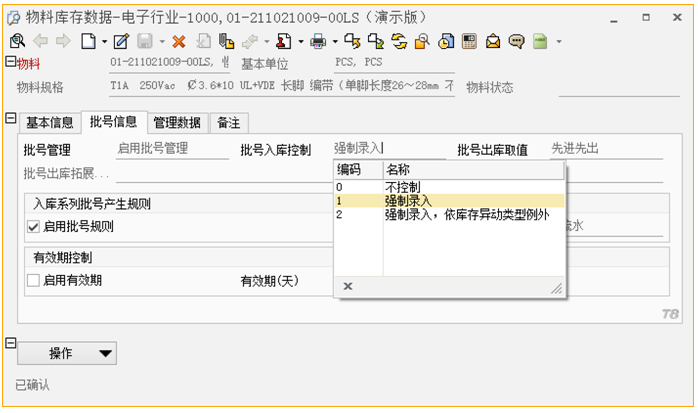This screenshot has height=413, width=698.
Task: Click the printer icon
Action: coord(319,41)
